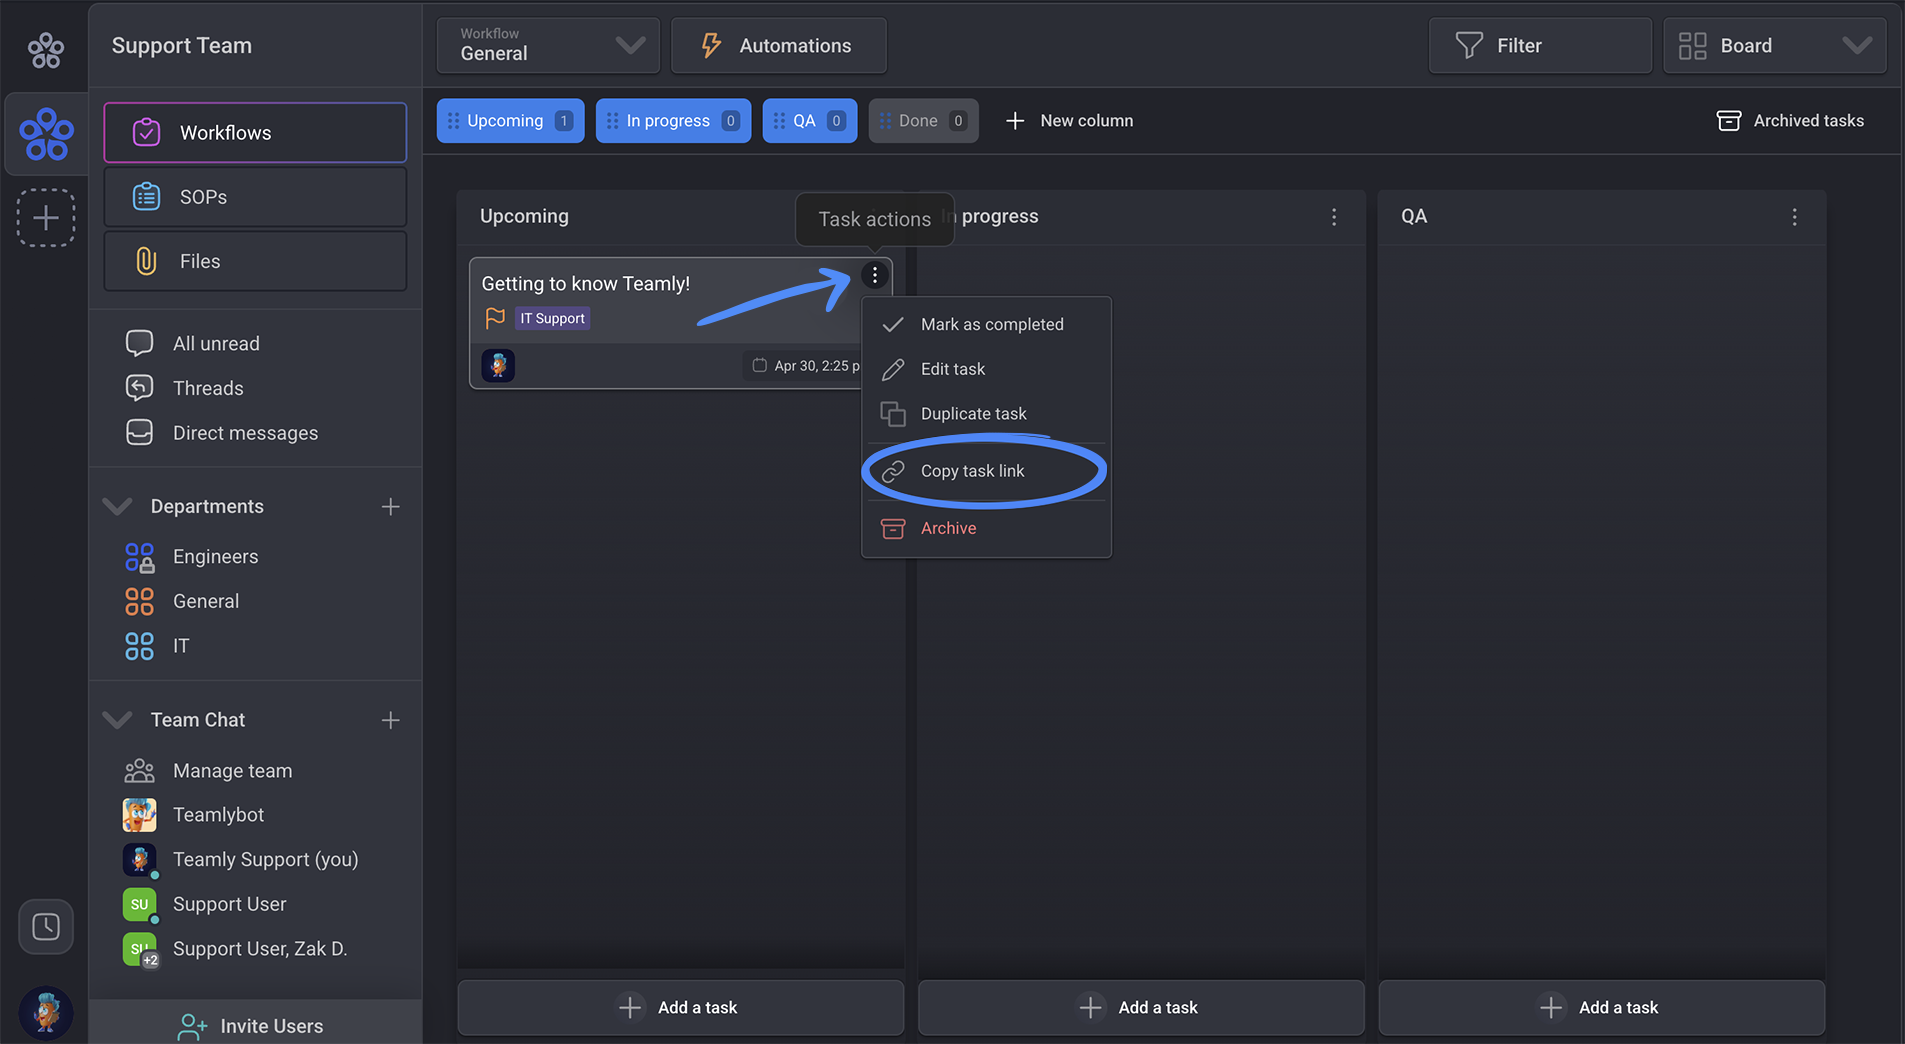
Task: Open the Teamly logo at top of rail
Action: 46,48
